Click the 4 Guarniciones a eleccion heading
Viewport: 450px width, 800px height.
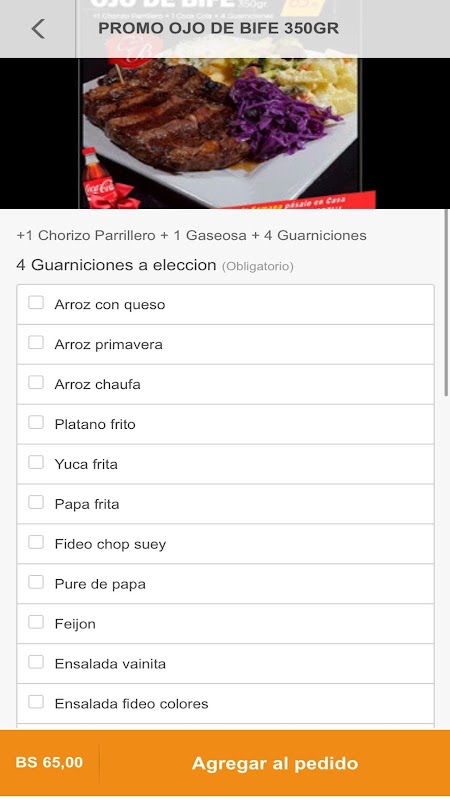(x=116, y=265)
